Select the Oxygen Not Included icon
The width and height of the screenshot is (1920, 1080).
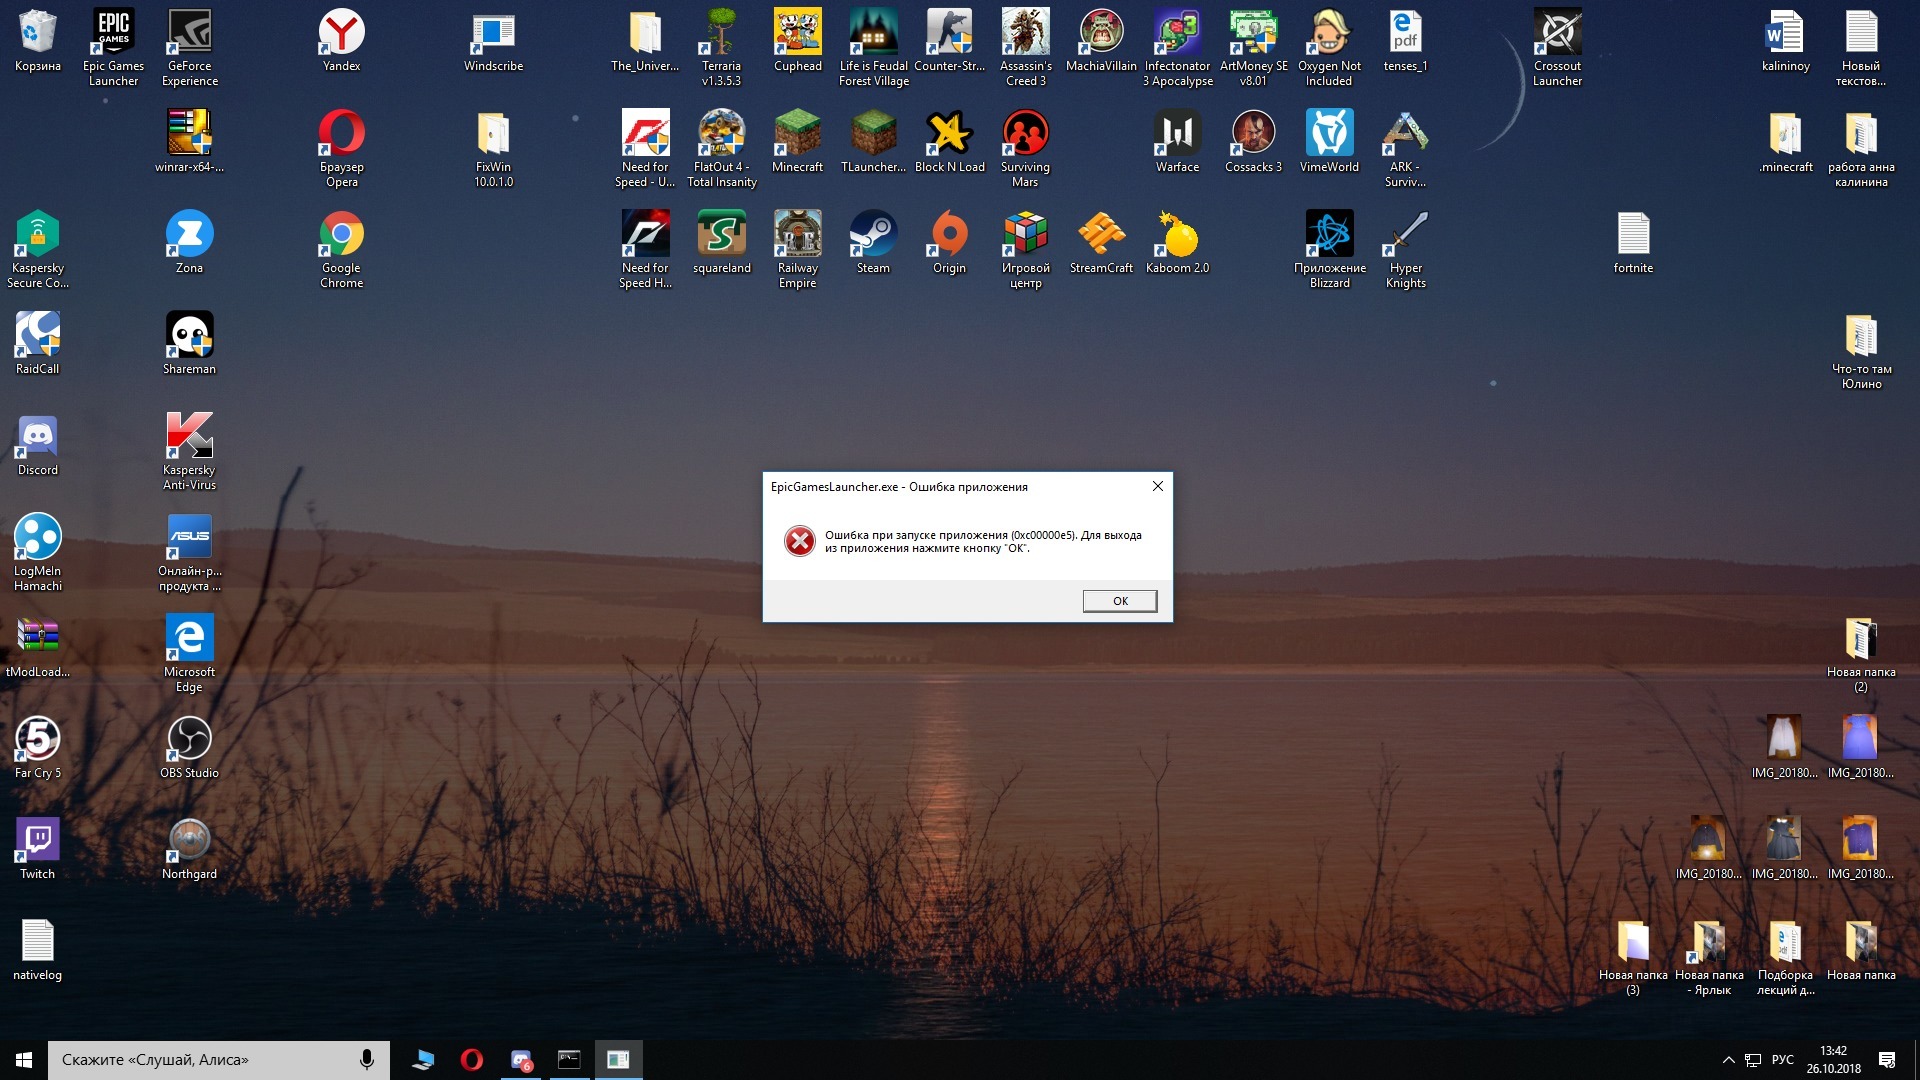[x=1330, y=47]
